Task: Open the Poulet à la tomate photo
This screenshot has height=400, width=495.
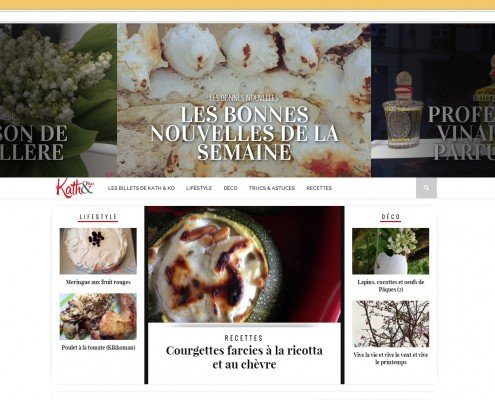Action: coord(98,316)
